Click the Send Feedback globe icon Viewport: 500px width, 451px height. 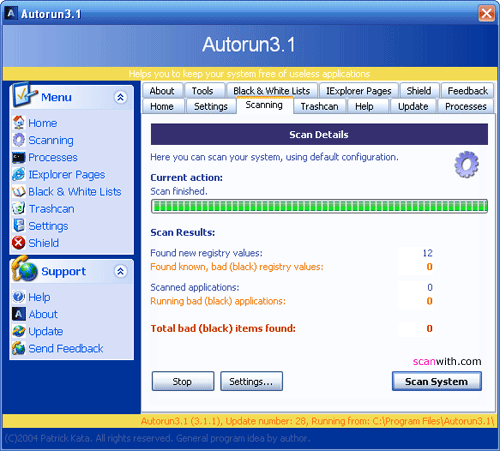(x=19, y=348)
